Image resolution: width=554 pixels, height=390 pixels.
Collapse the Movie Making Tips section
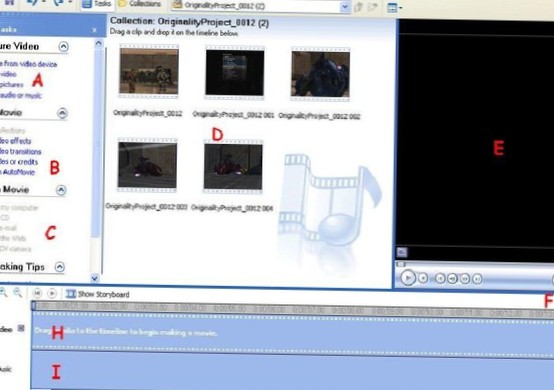click(x=60, y=267)
